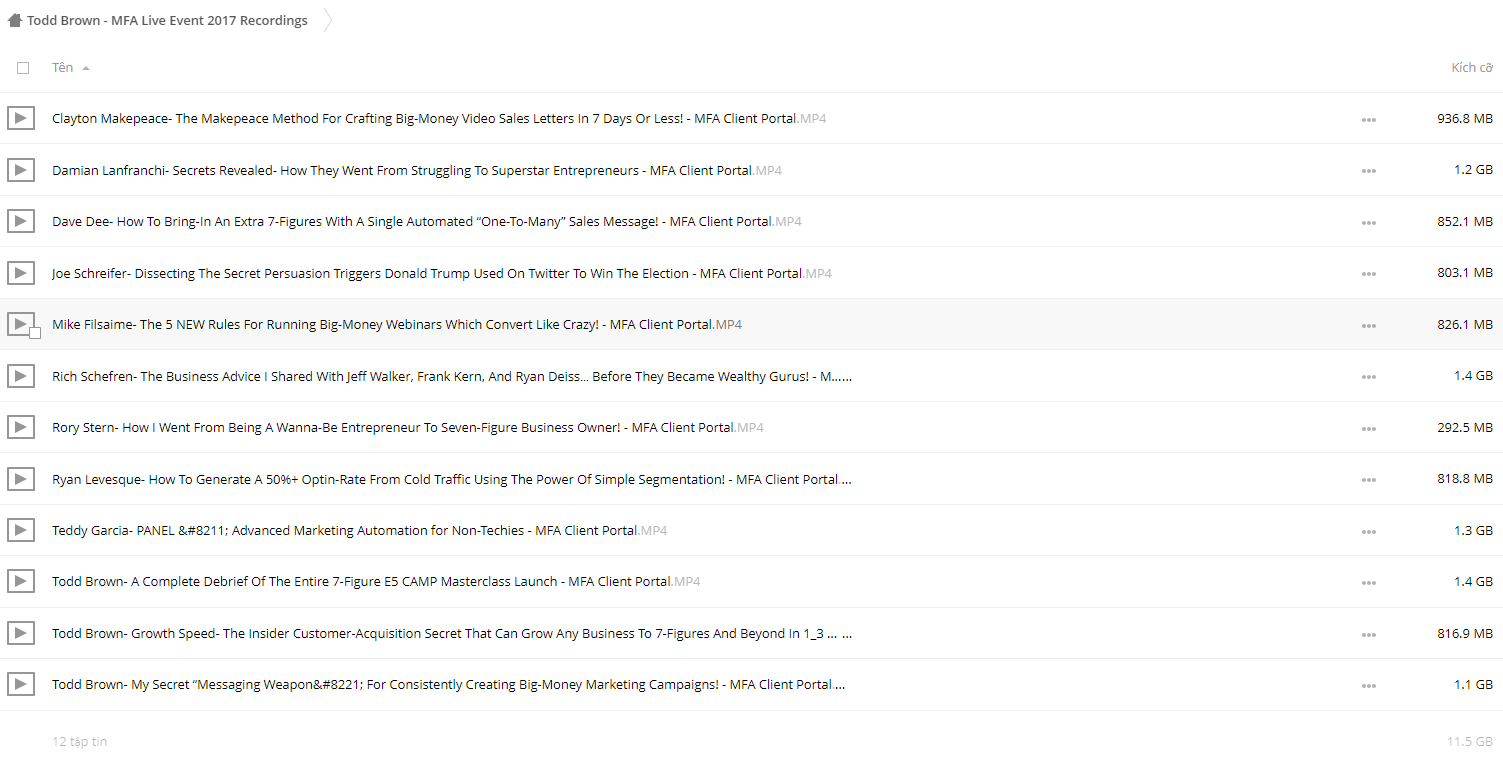This screenshot has width=1503, height=778.
Task: Click the 803.1 MB size value
Action: 1465,273
